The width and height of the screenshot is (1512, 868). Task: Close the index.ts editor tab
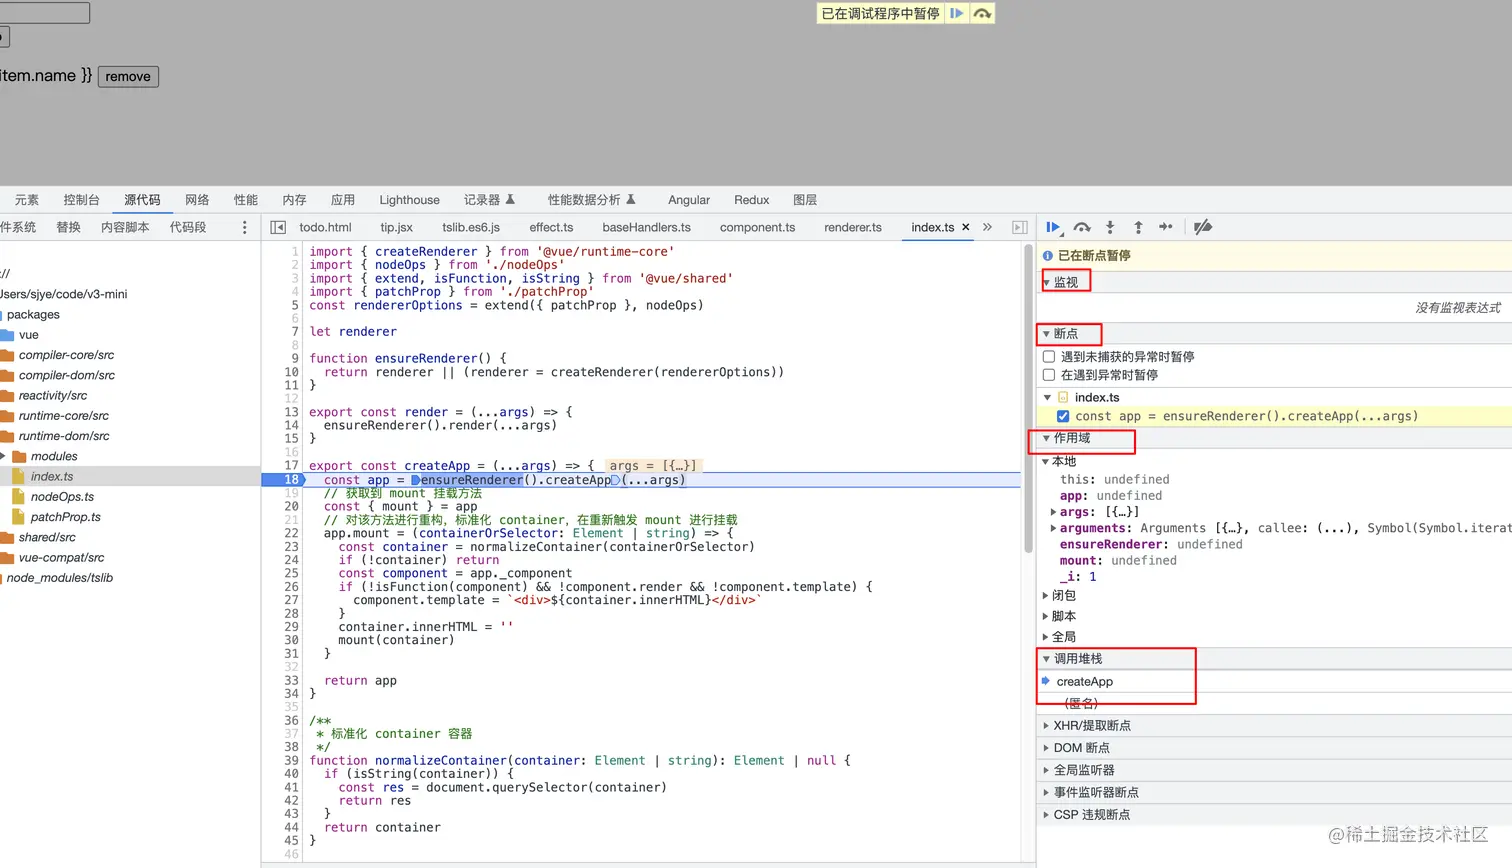pos(966,227)
